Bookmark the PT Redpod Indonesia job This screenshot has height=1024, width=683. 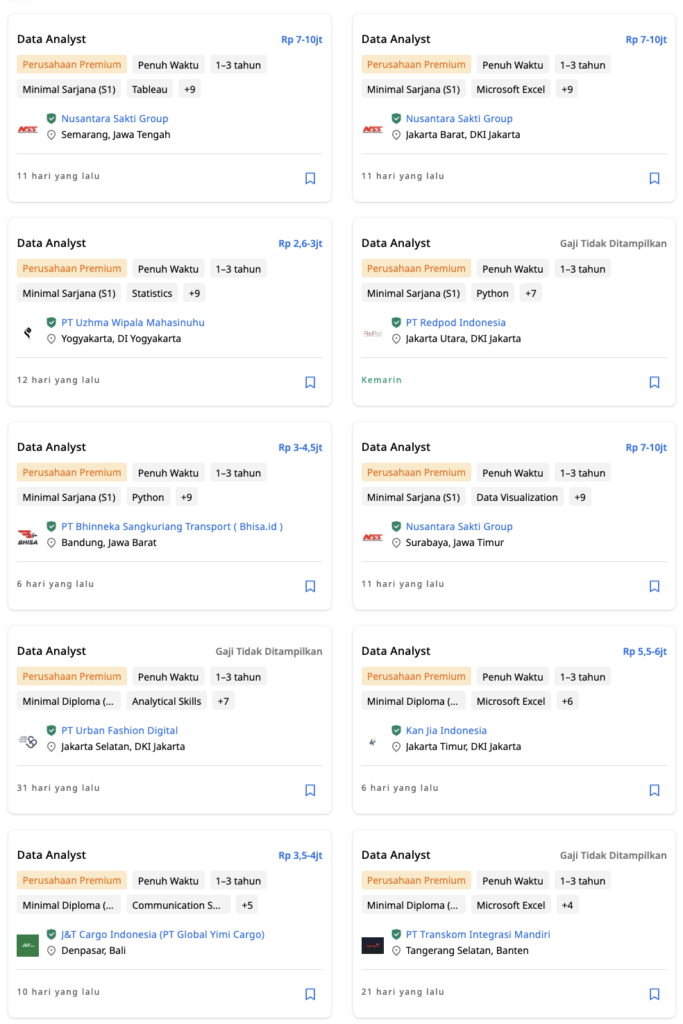point(654,382)
